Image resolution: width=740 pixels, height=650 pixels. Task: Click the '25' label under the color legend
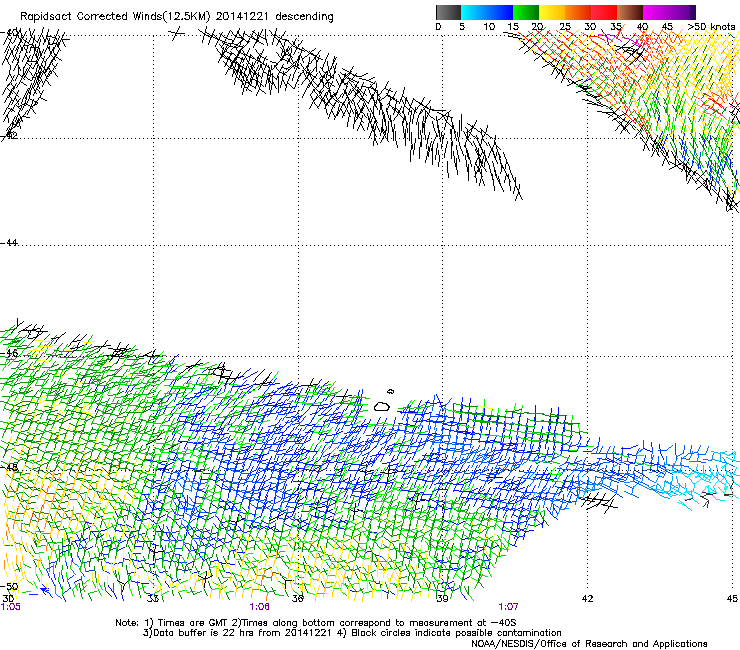click(x=564, y=27)
